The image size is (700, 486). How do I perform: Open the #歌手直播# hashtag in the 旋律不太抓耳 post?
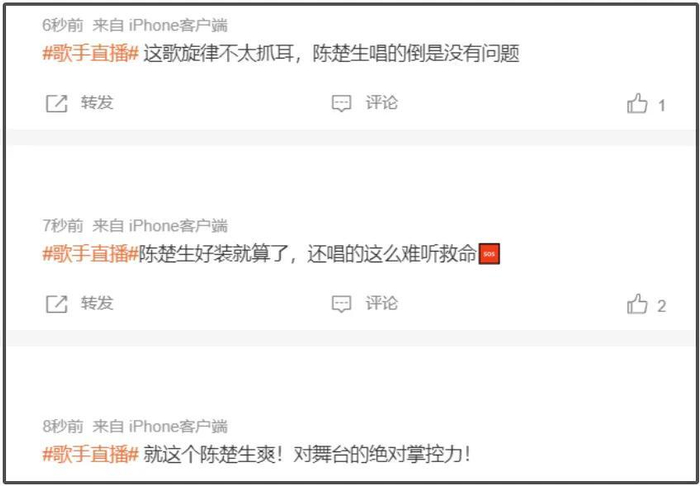91,54
